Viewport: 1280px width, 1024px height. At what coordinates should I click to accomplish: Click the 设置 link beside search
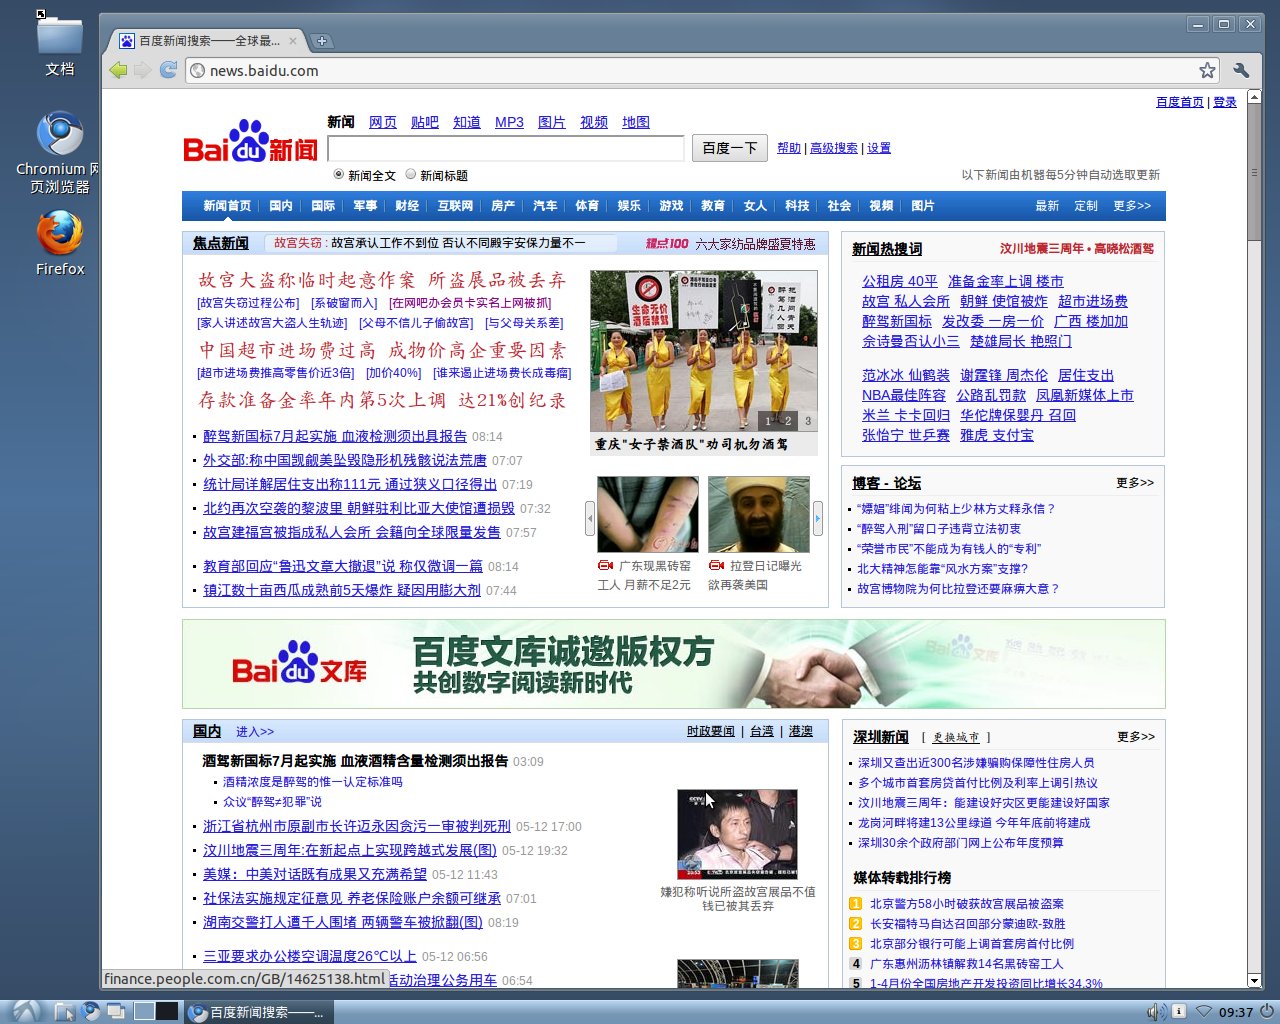(879, 148)
